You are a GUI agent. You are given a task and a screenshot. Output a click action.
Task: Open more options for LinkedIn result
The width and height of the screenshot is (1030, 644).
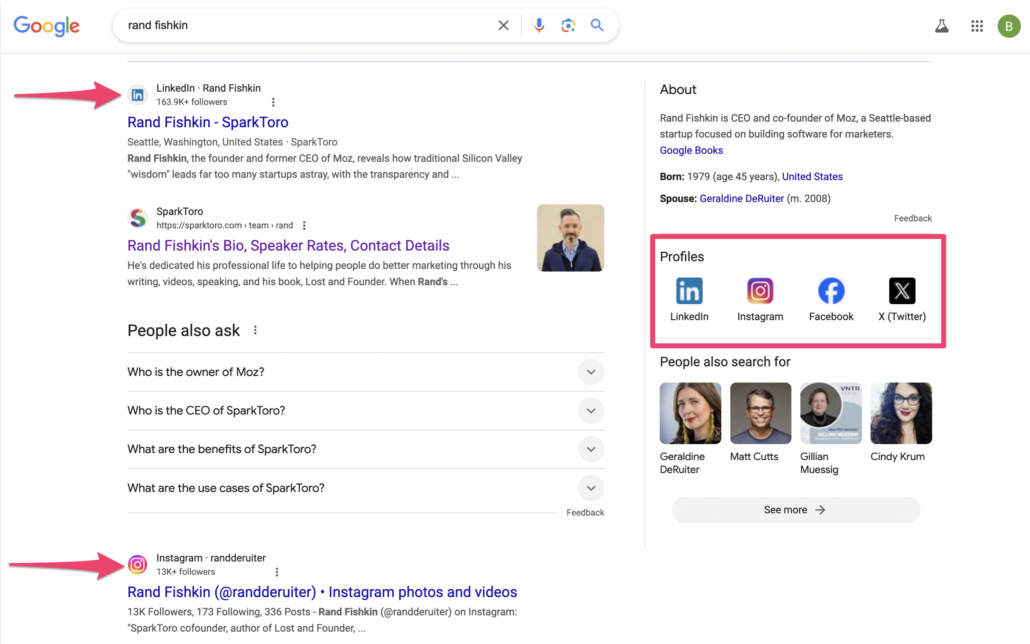coord(273,102)
